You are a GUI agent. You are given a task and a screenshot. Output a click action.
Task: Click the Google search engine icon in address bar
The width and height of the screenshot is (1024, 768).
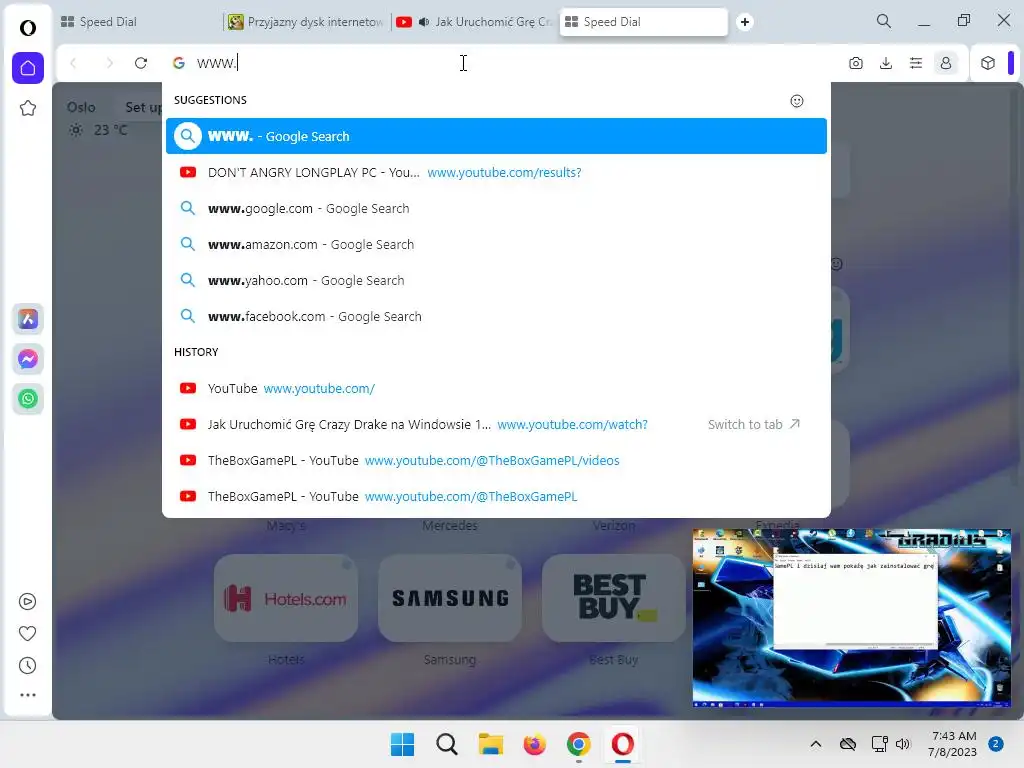pyautogui.click(x=178, y=63)
